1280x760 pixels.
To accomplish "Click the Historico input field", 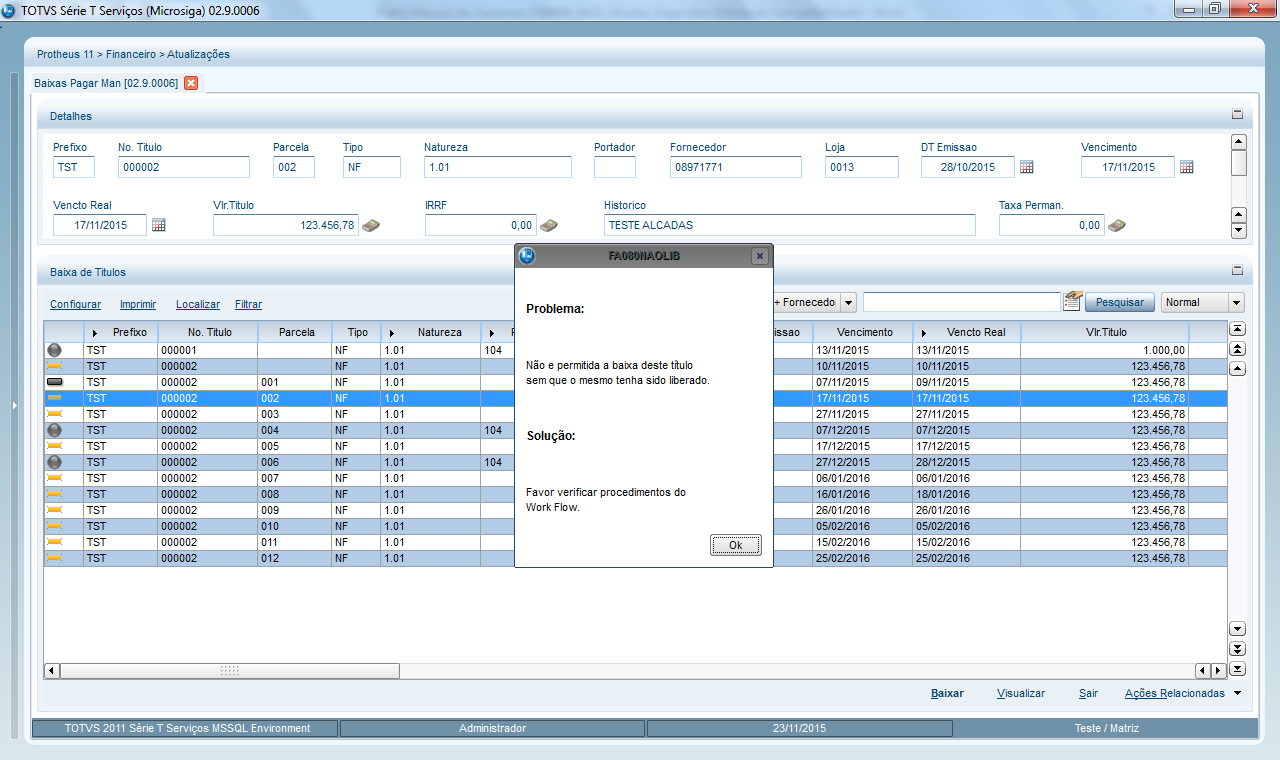I will (x=789, y=225).
